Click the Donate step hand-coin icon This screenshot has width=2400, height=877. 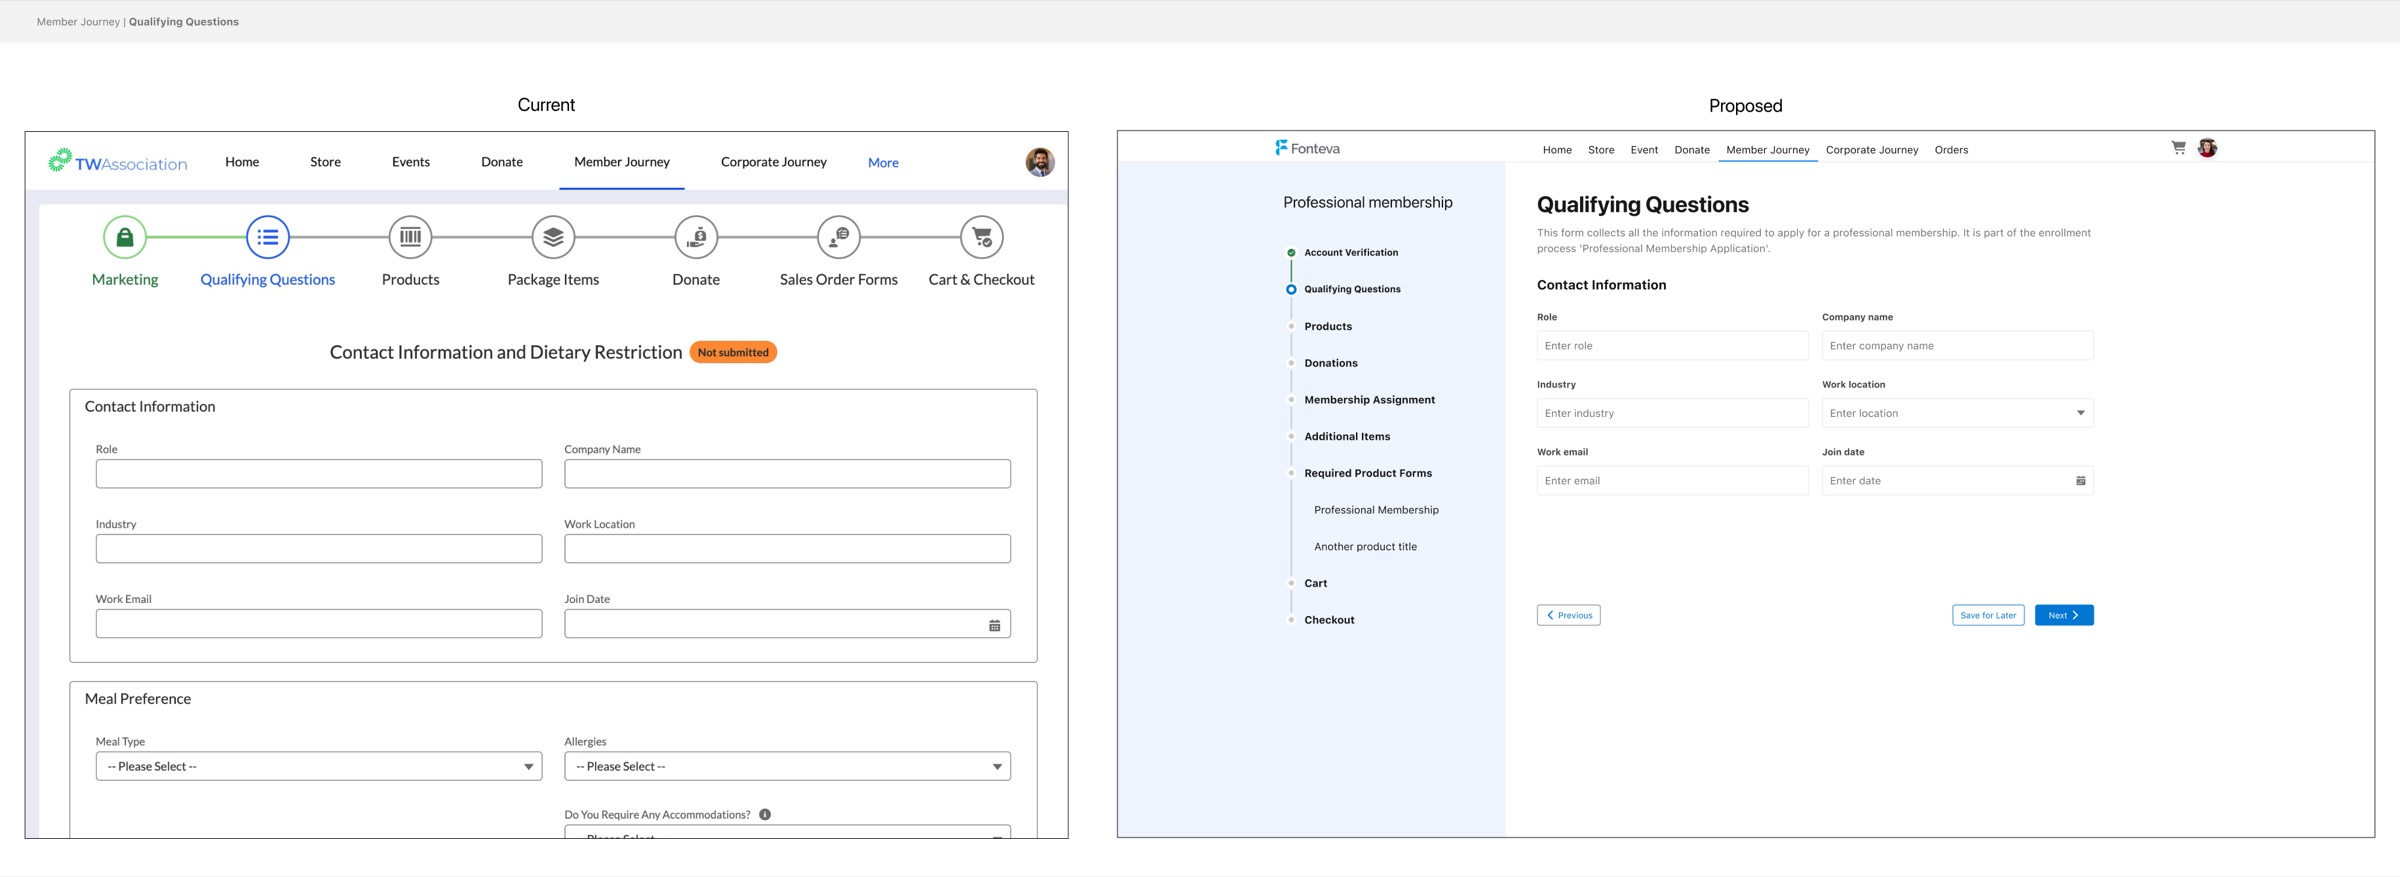pos(696,237)
